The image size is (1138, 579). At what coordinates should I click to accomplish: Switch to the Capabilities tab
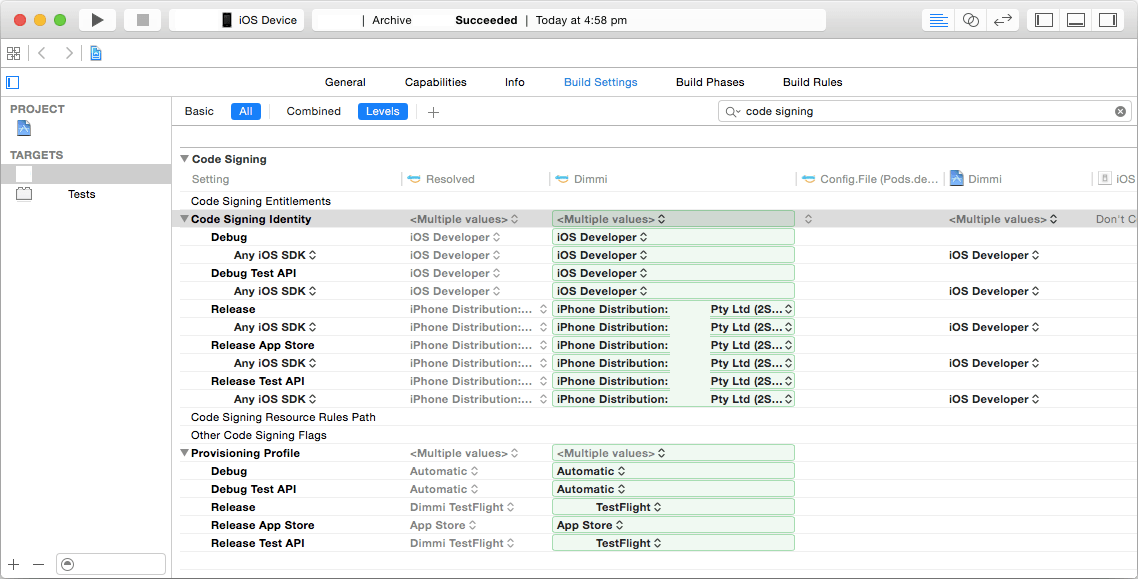[435, 82]
